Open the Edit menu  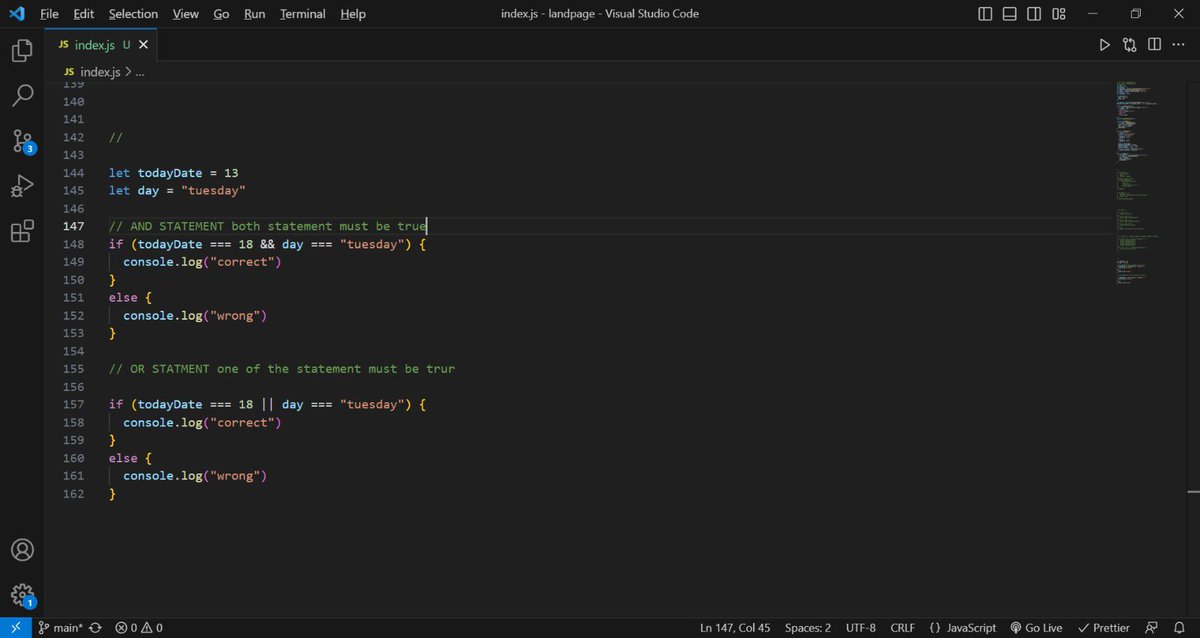83,14
